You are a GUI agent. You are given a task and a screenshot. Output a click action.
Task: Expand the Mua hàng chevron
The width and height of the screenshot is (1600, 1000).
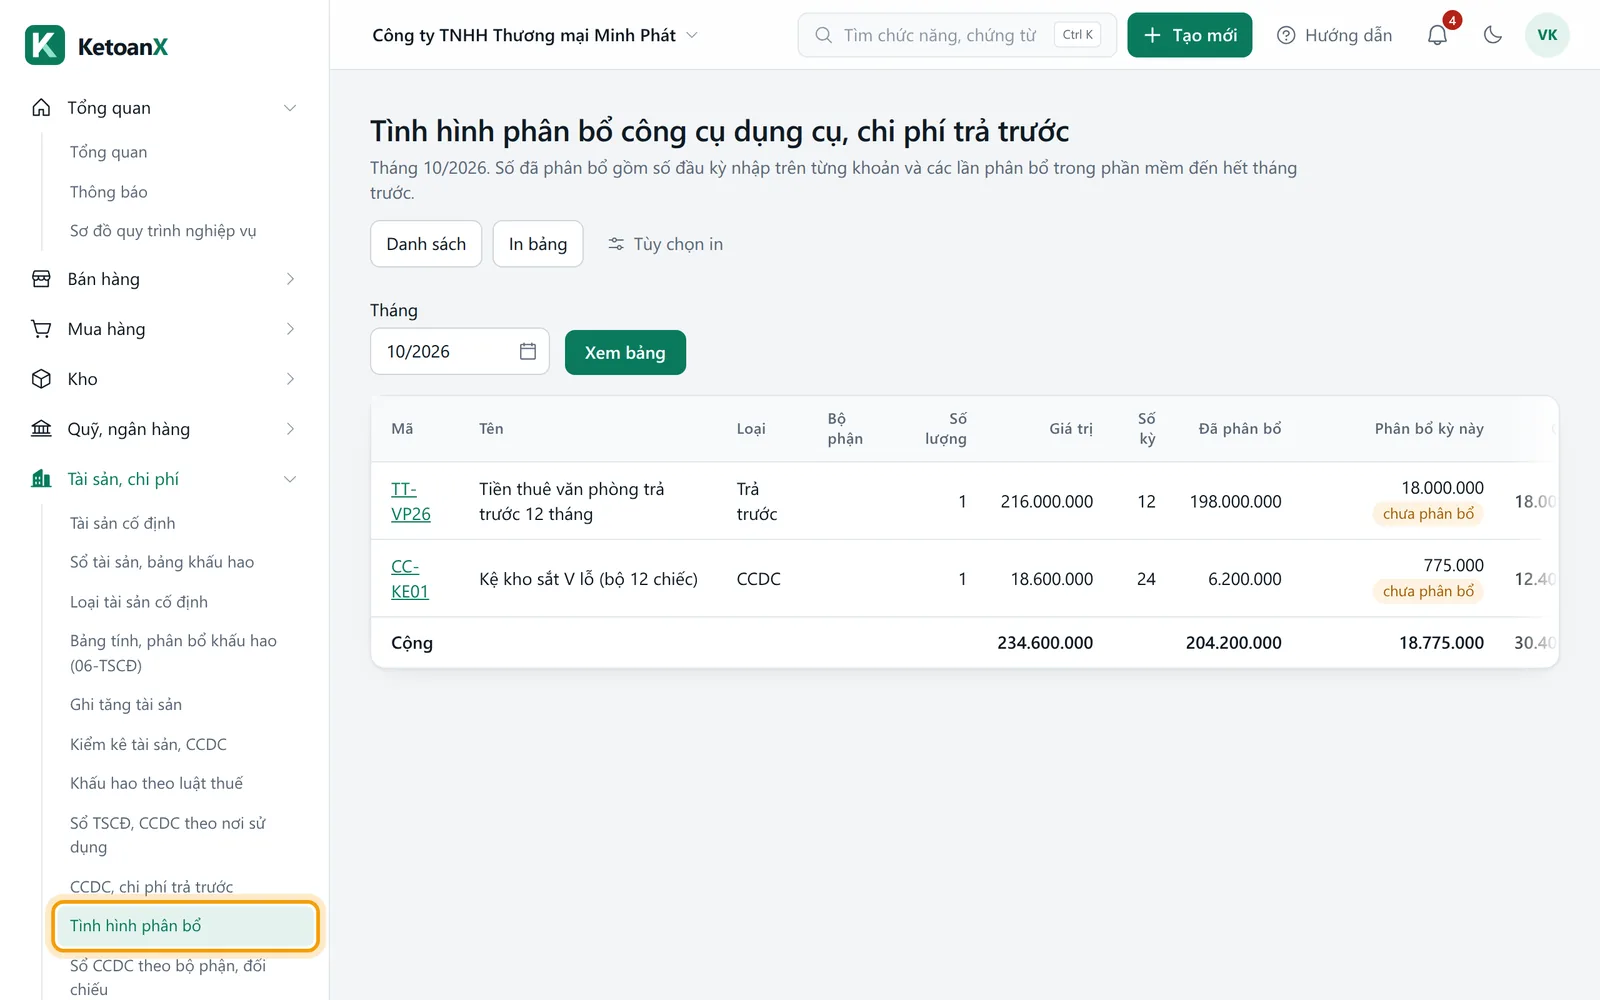(x=290, y=329)
